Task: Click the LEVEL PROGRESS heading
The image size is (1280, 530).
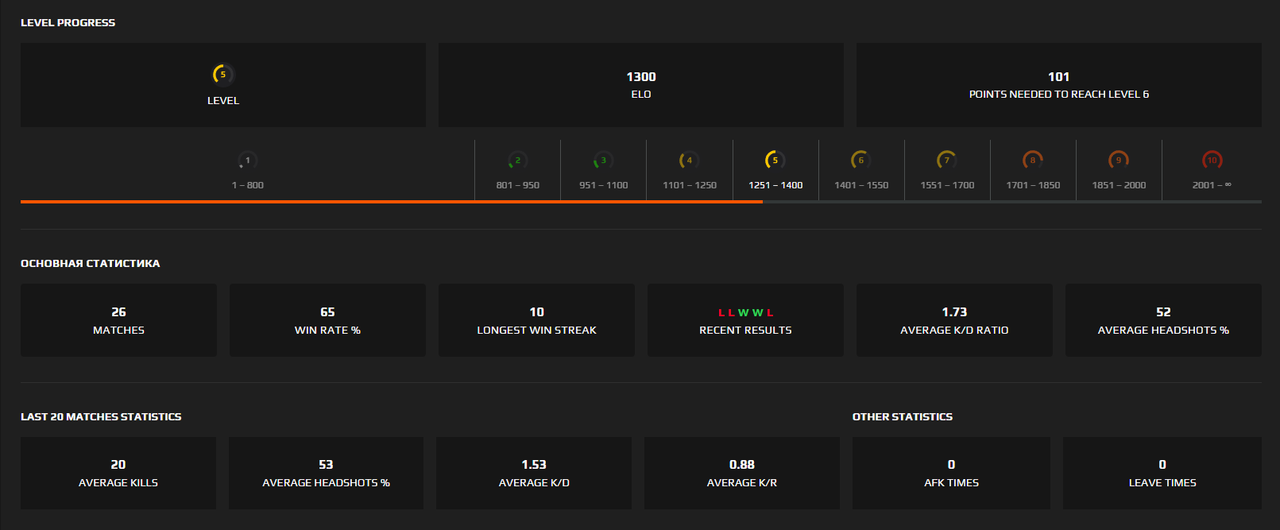Action: pos(68,23)
